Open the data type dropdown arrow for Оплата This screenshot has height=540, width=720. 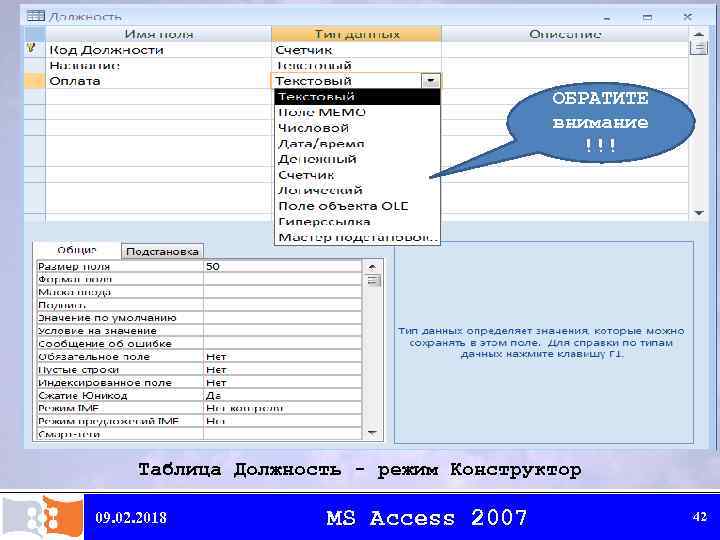431,81
